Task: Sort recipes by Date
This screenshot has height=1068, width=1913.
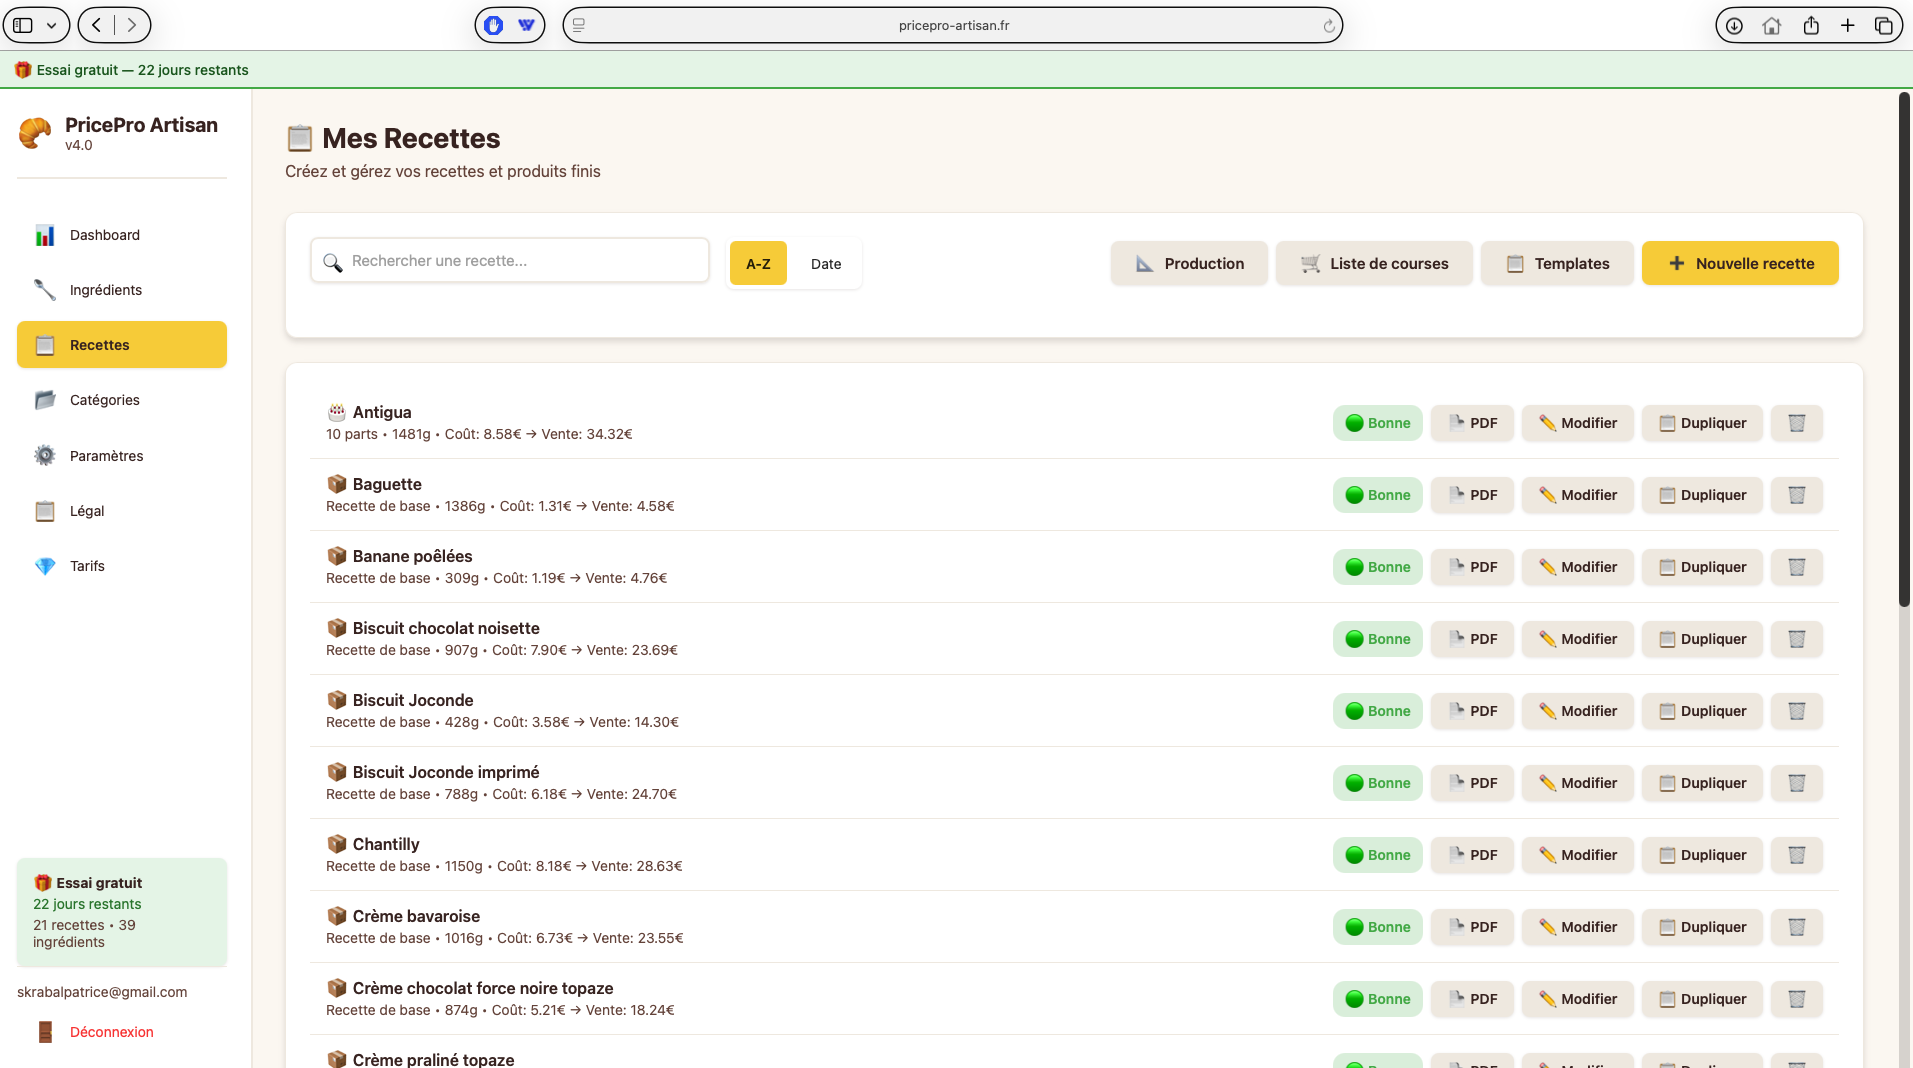Action: [826, 264]
